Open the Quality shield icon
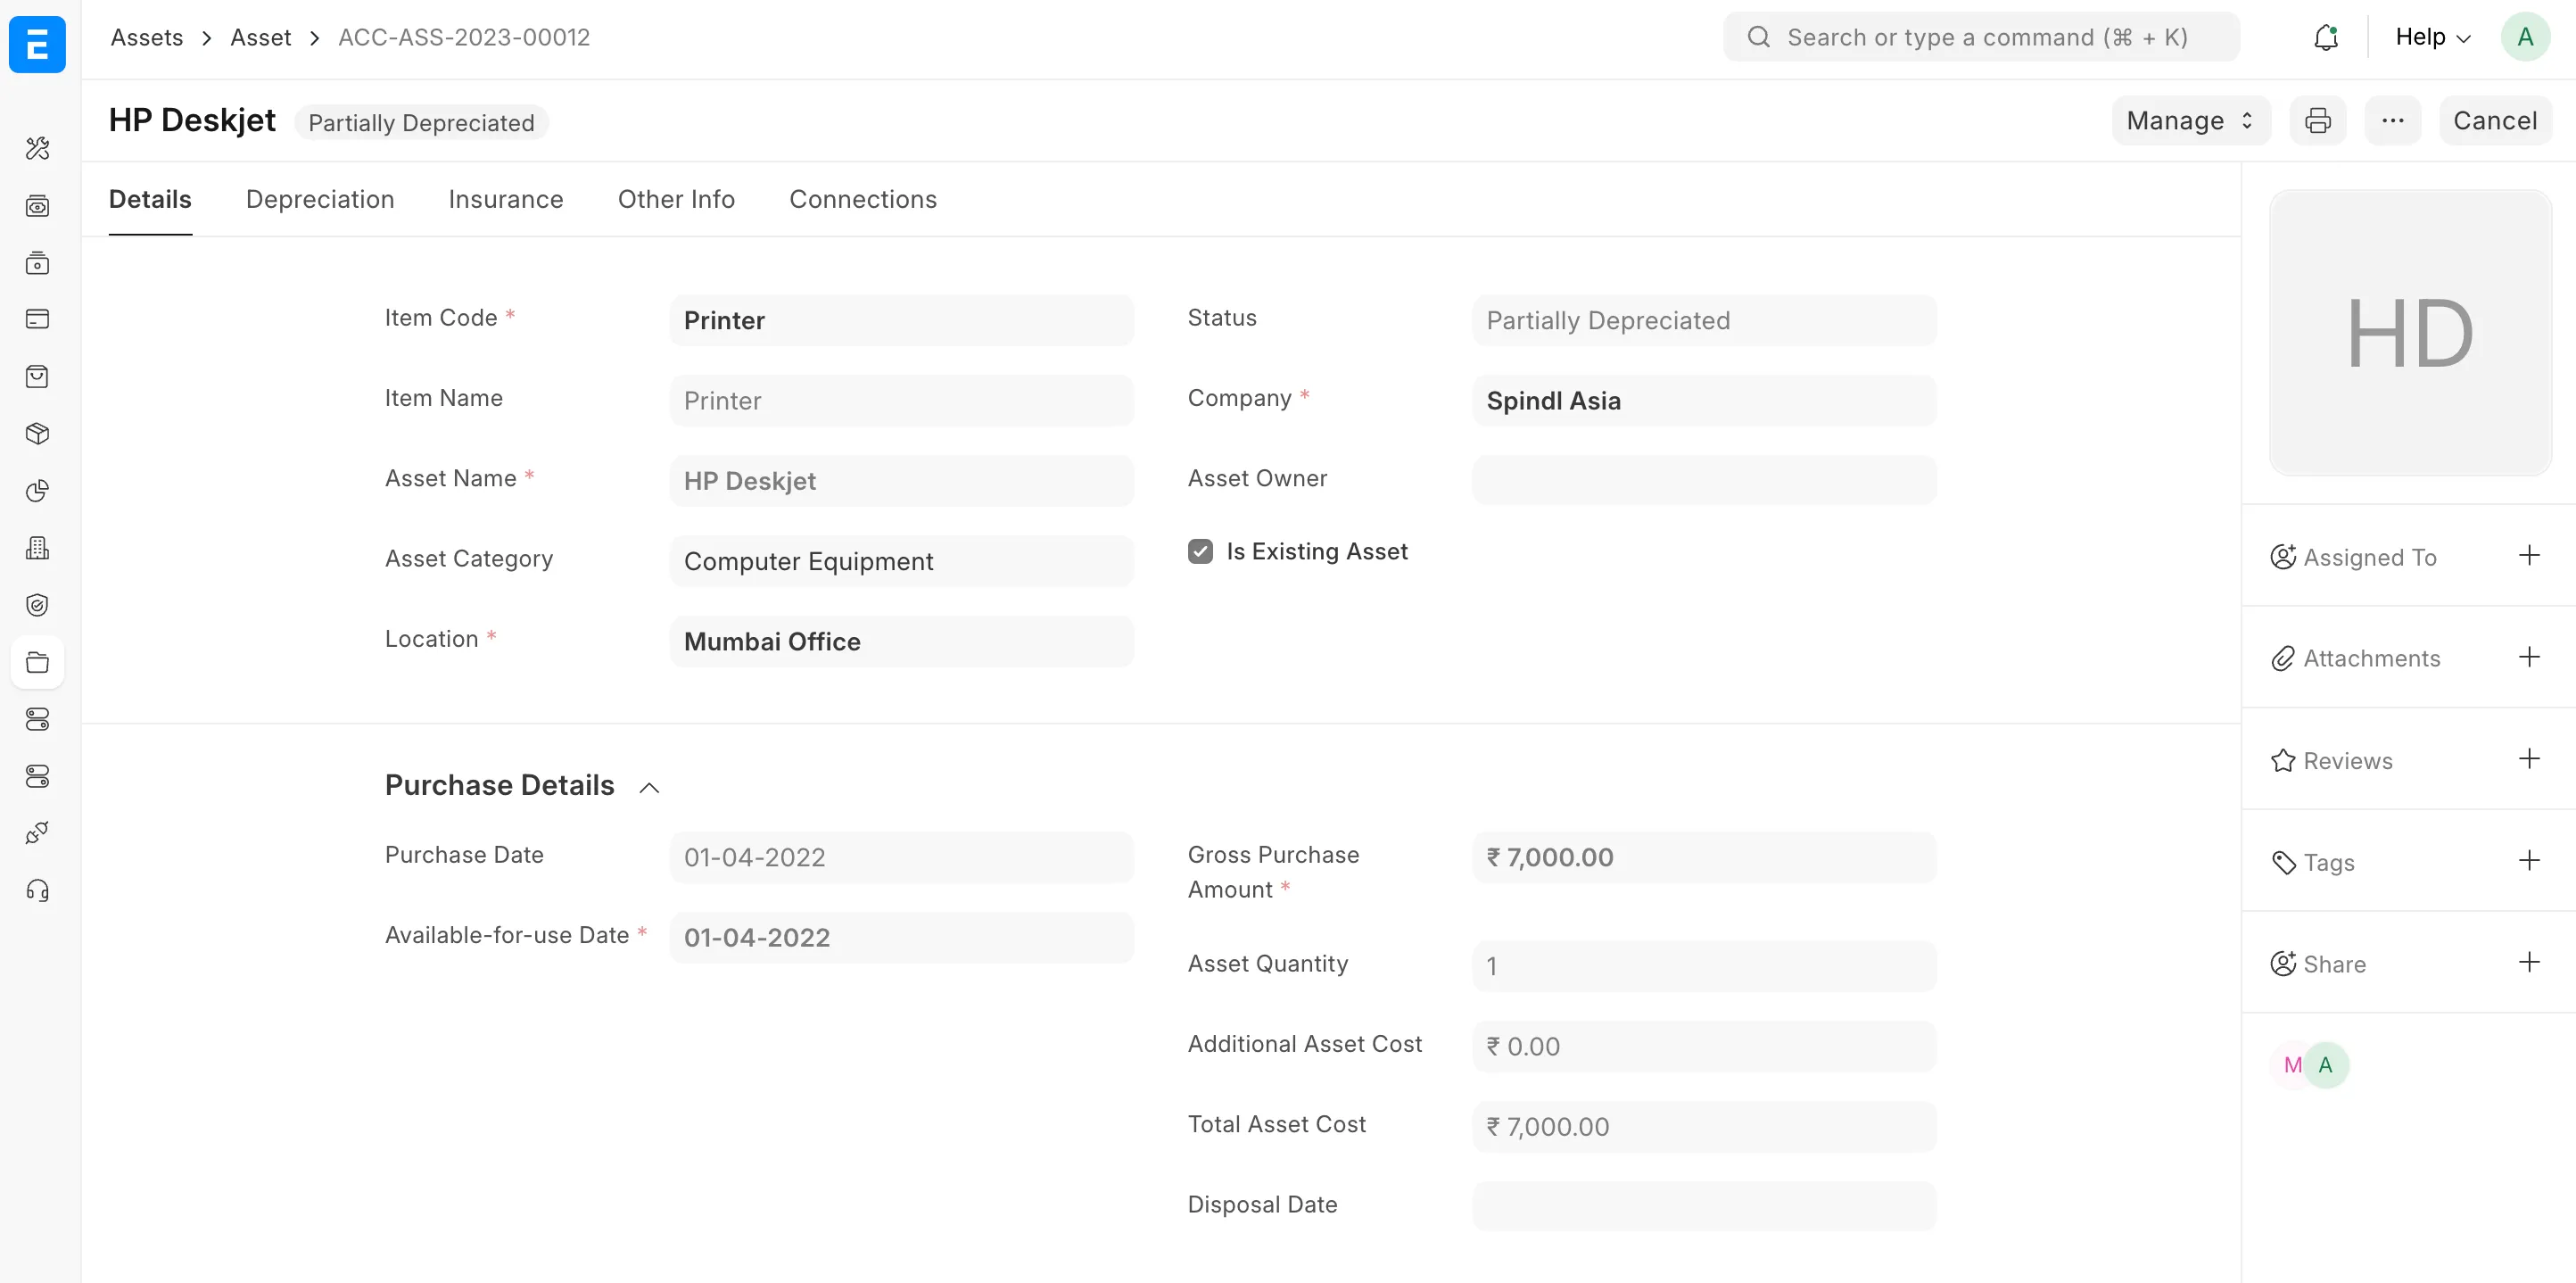2576x1283 pixels. pos(37,604)
